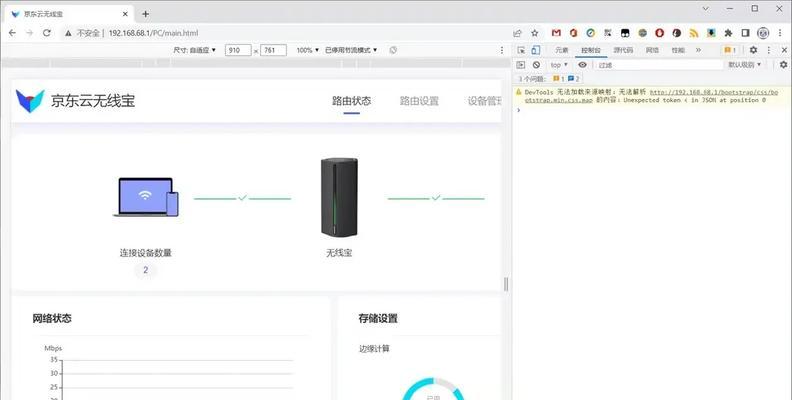Image resolution: width=792 pixels, height=400 pixels.
Task: Switch to the 源代码 Sources tab
Action: click(x=623, y=50)
